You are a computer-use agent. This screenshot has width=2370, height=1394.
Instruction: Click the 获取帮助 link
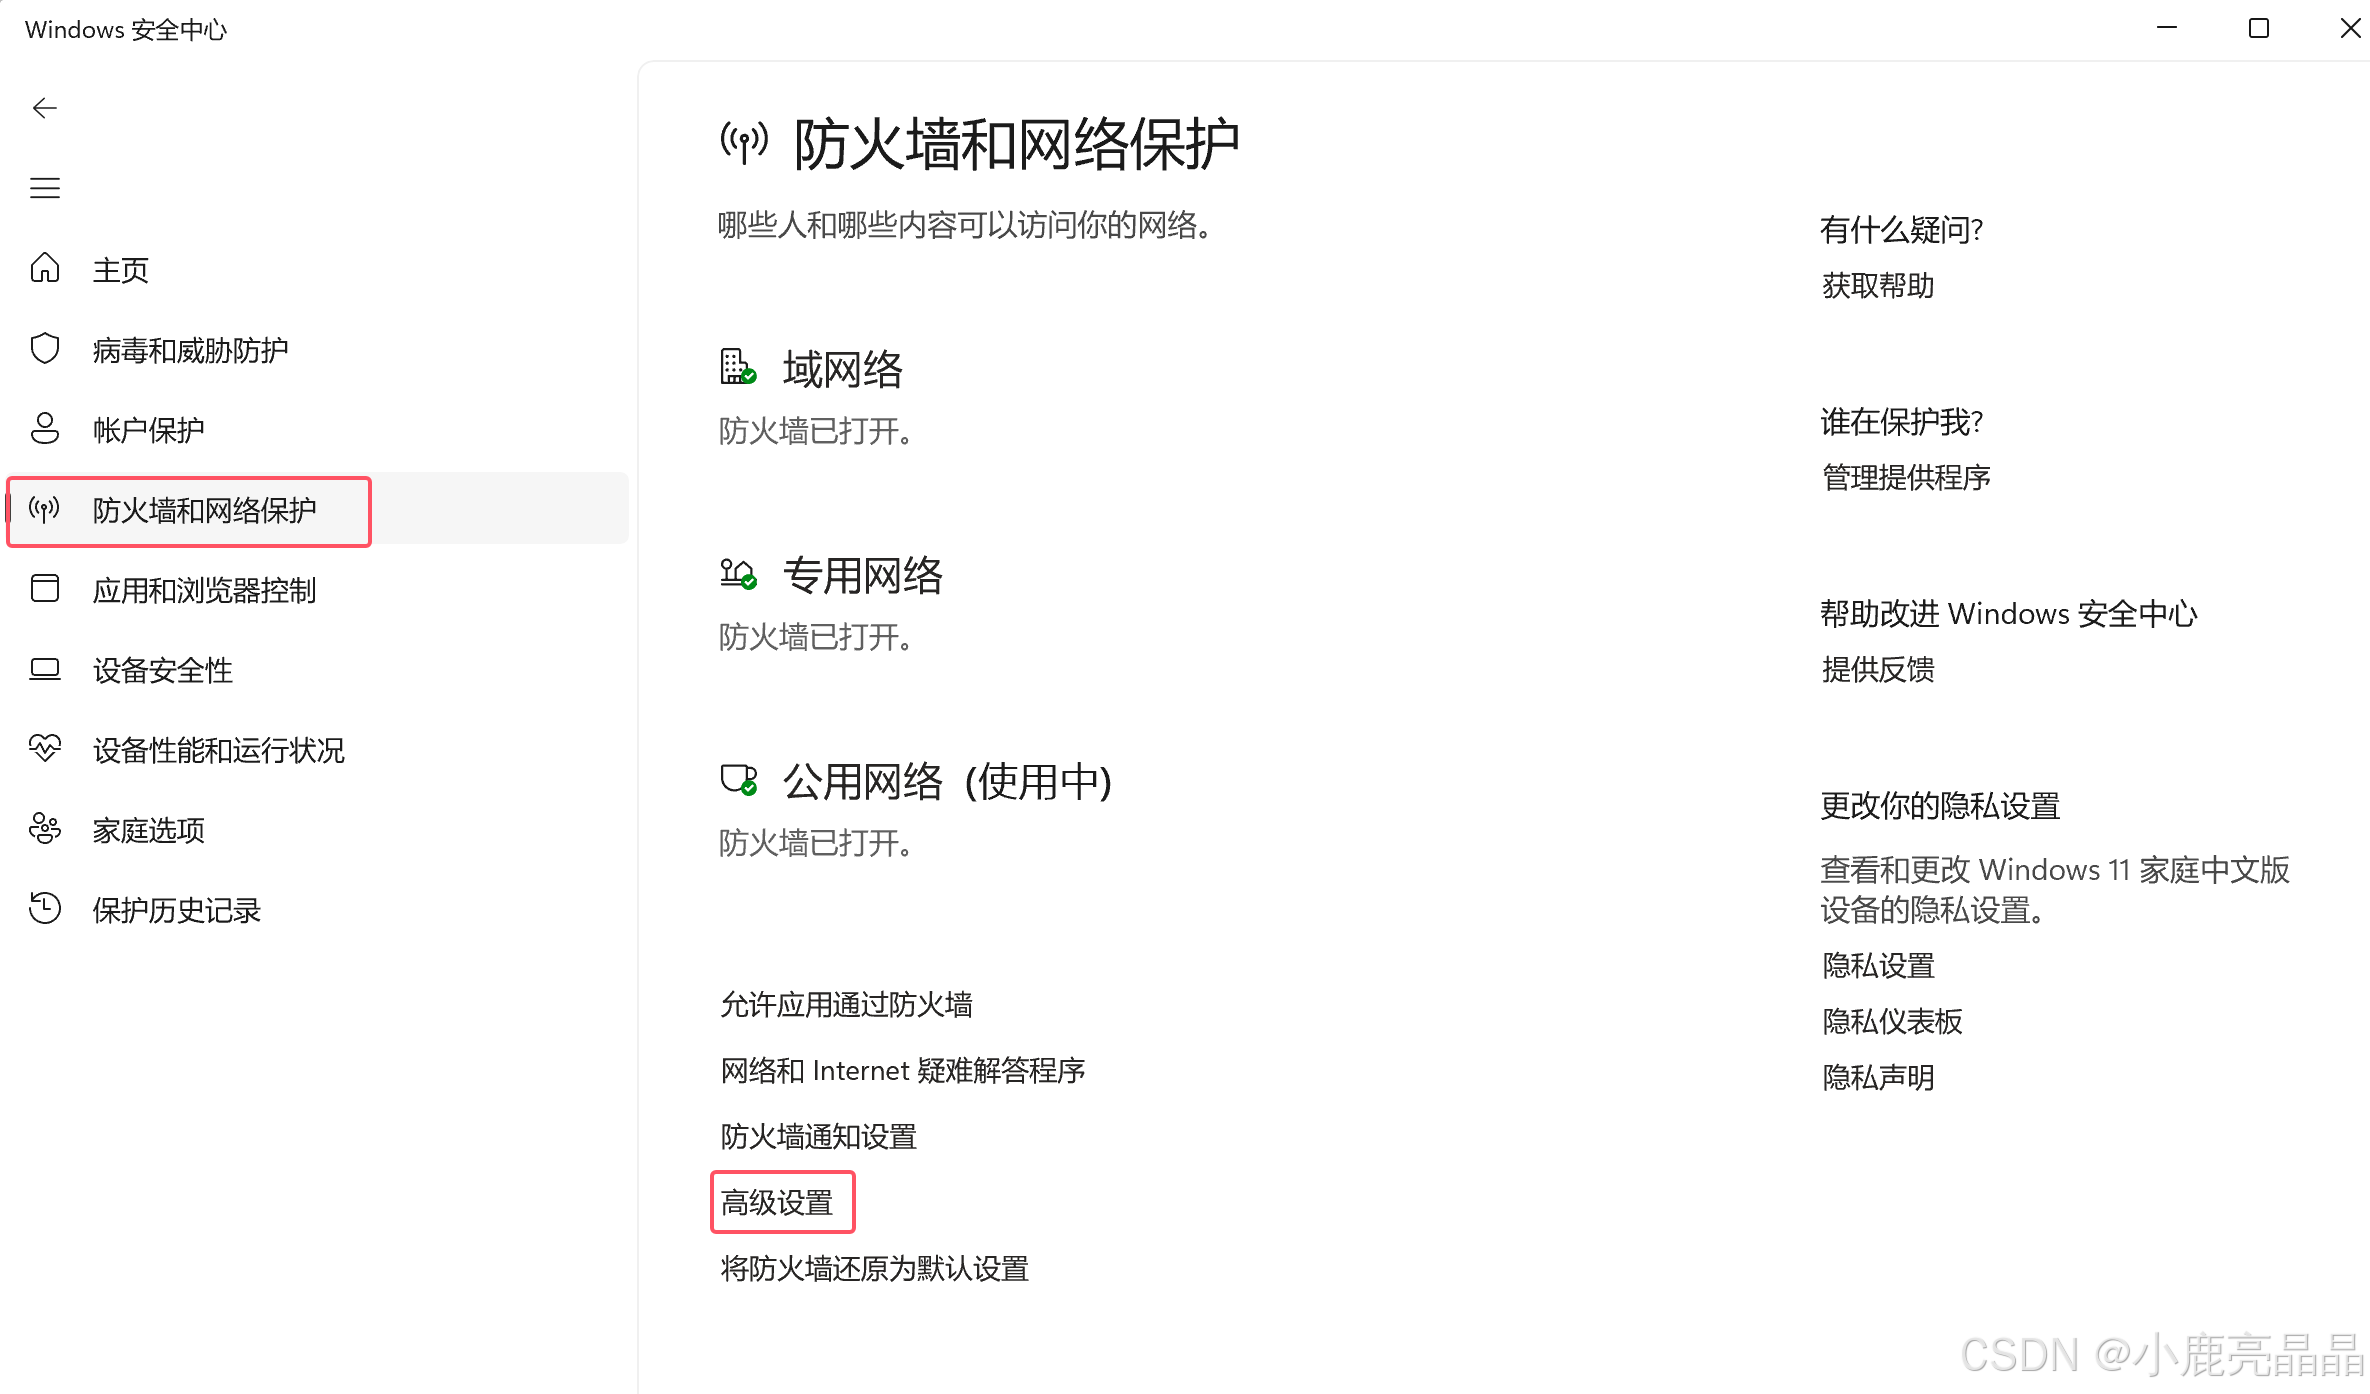(1877, 286)
